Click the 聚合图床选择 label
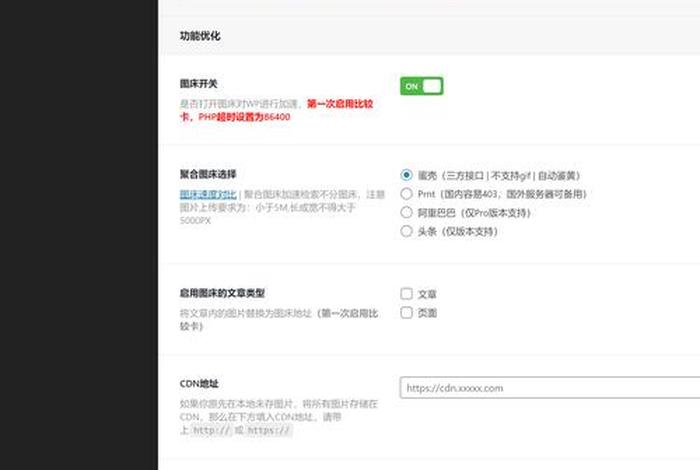 [208, 174]
